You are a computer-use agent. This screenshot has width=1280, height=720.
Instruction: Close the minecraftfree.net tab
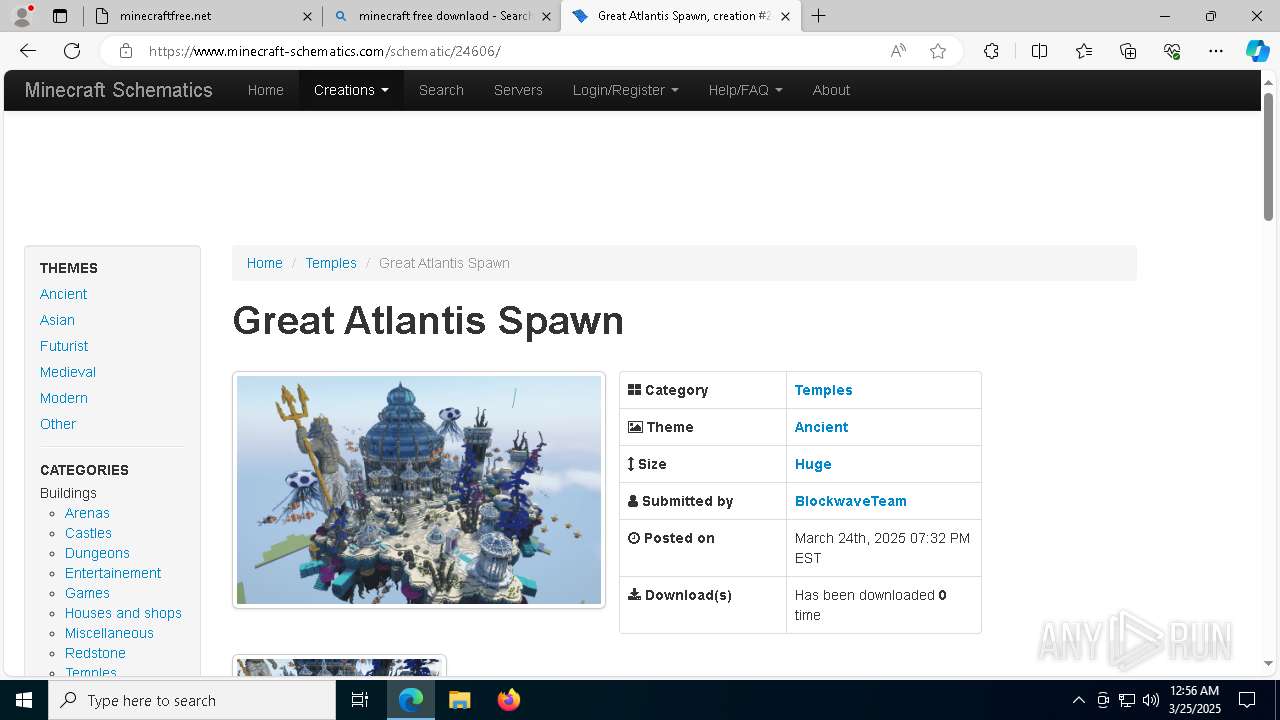pos(308,16)
